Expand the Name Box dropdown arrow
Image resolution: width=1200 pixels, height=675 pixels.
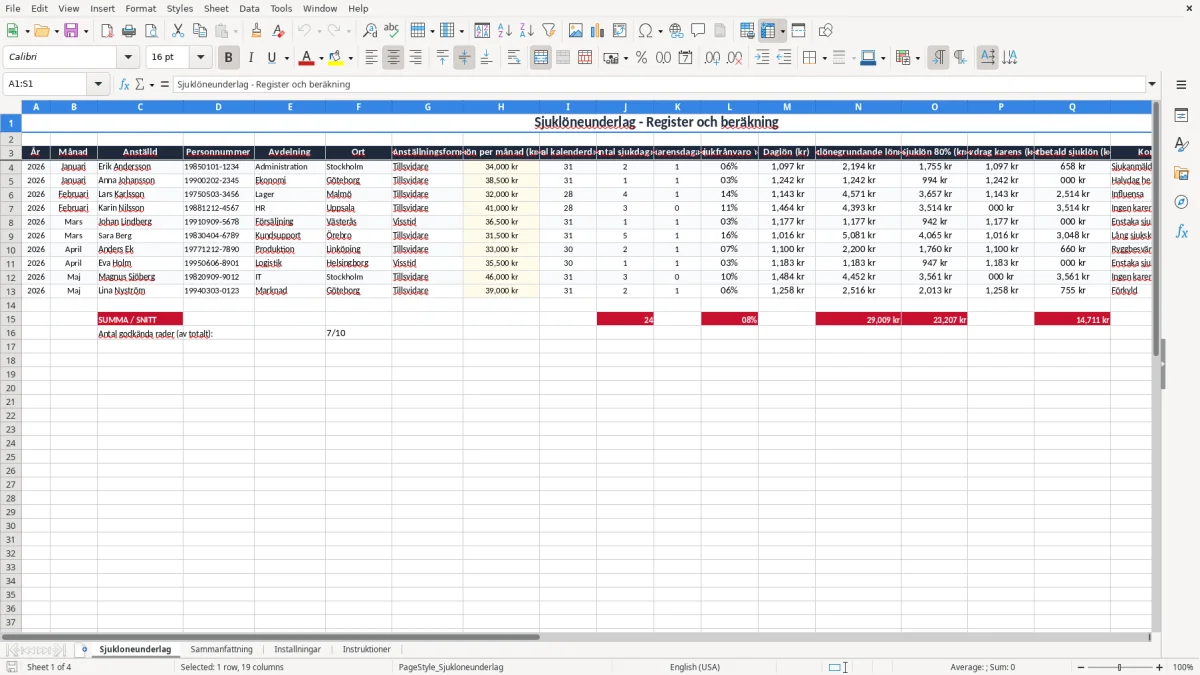coord(98,85)
